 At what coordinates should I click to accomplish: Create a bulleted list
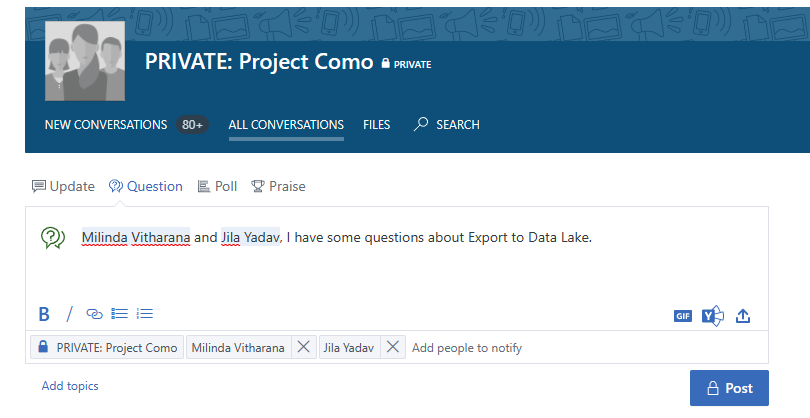120,314
